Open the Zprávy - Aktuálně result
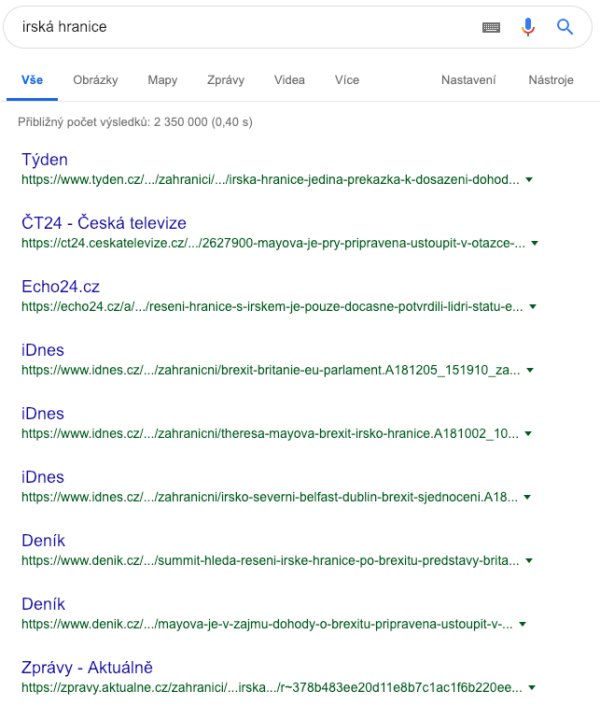The width and height of the screenshot is (600, 705). [87, 667]
